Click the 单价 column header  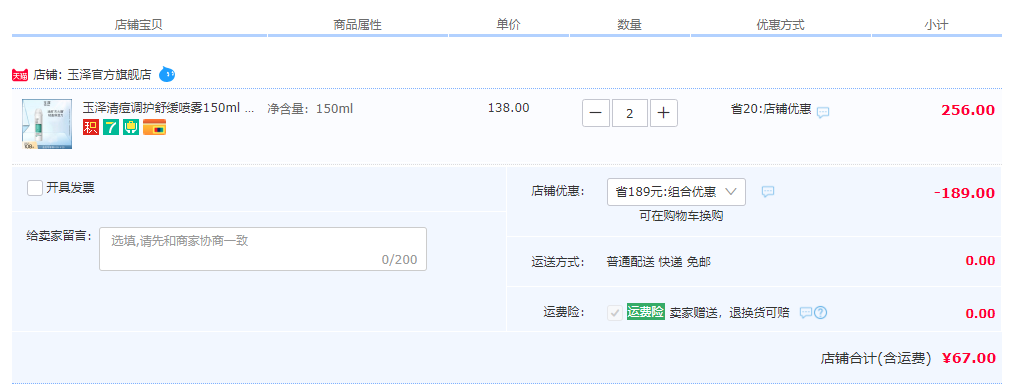(508, 25)
